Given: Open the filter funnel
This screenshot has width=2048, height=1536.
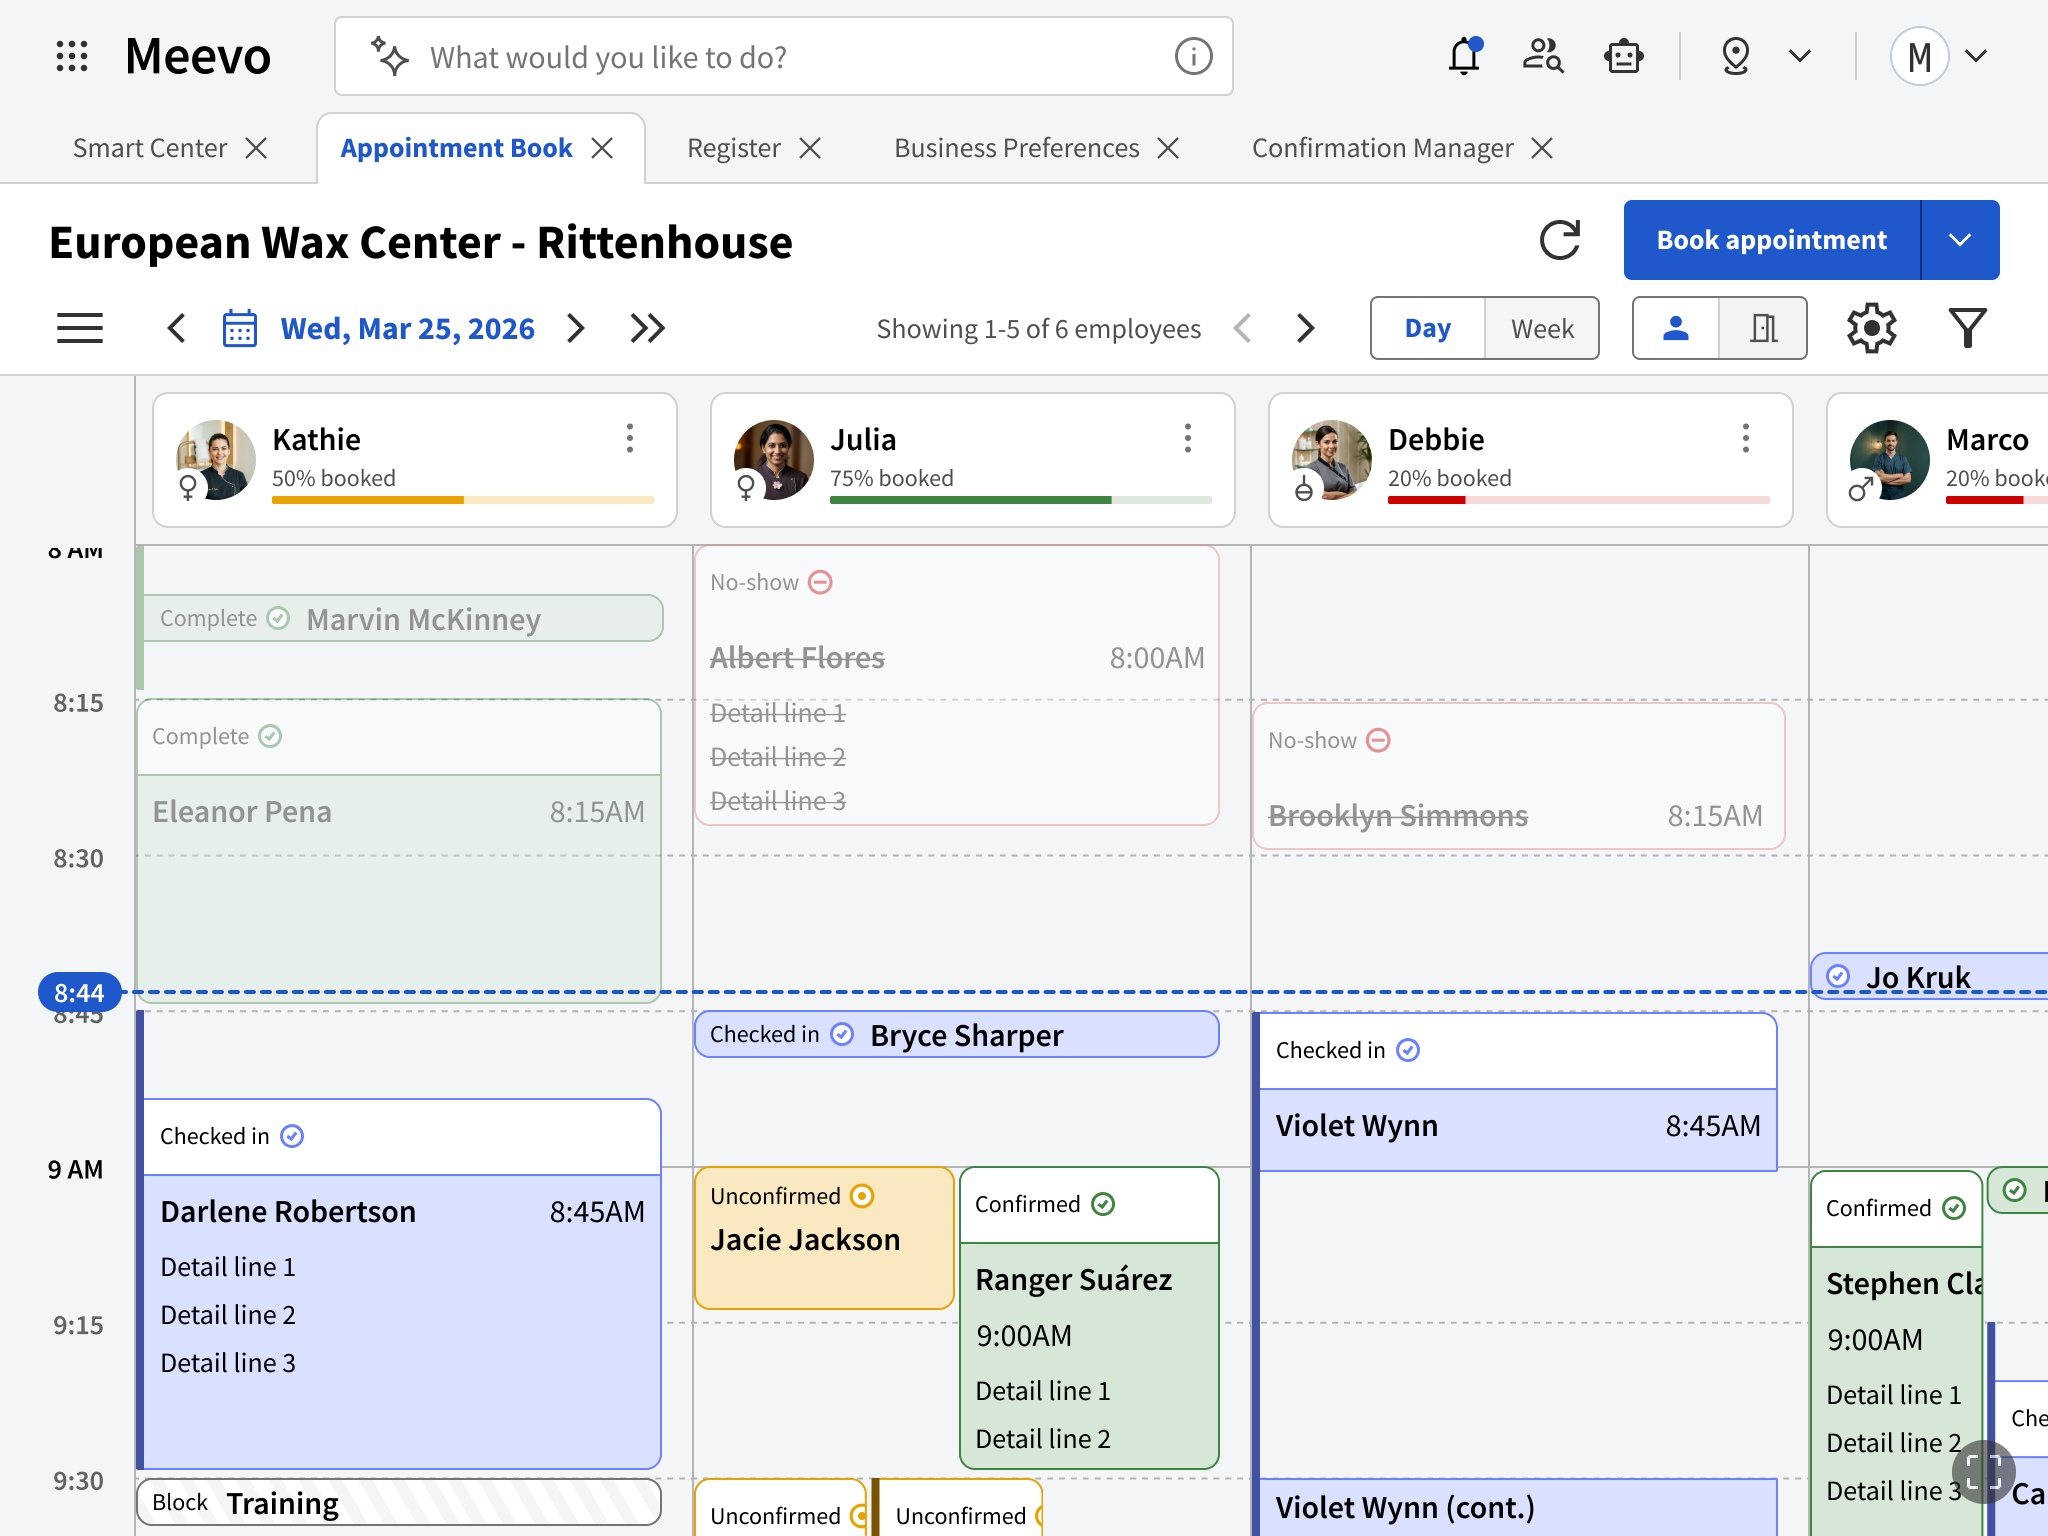Looking at the screenshot, I should coord(1967,328).
